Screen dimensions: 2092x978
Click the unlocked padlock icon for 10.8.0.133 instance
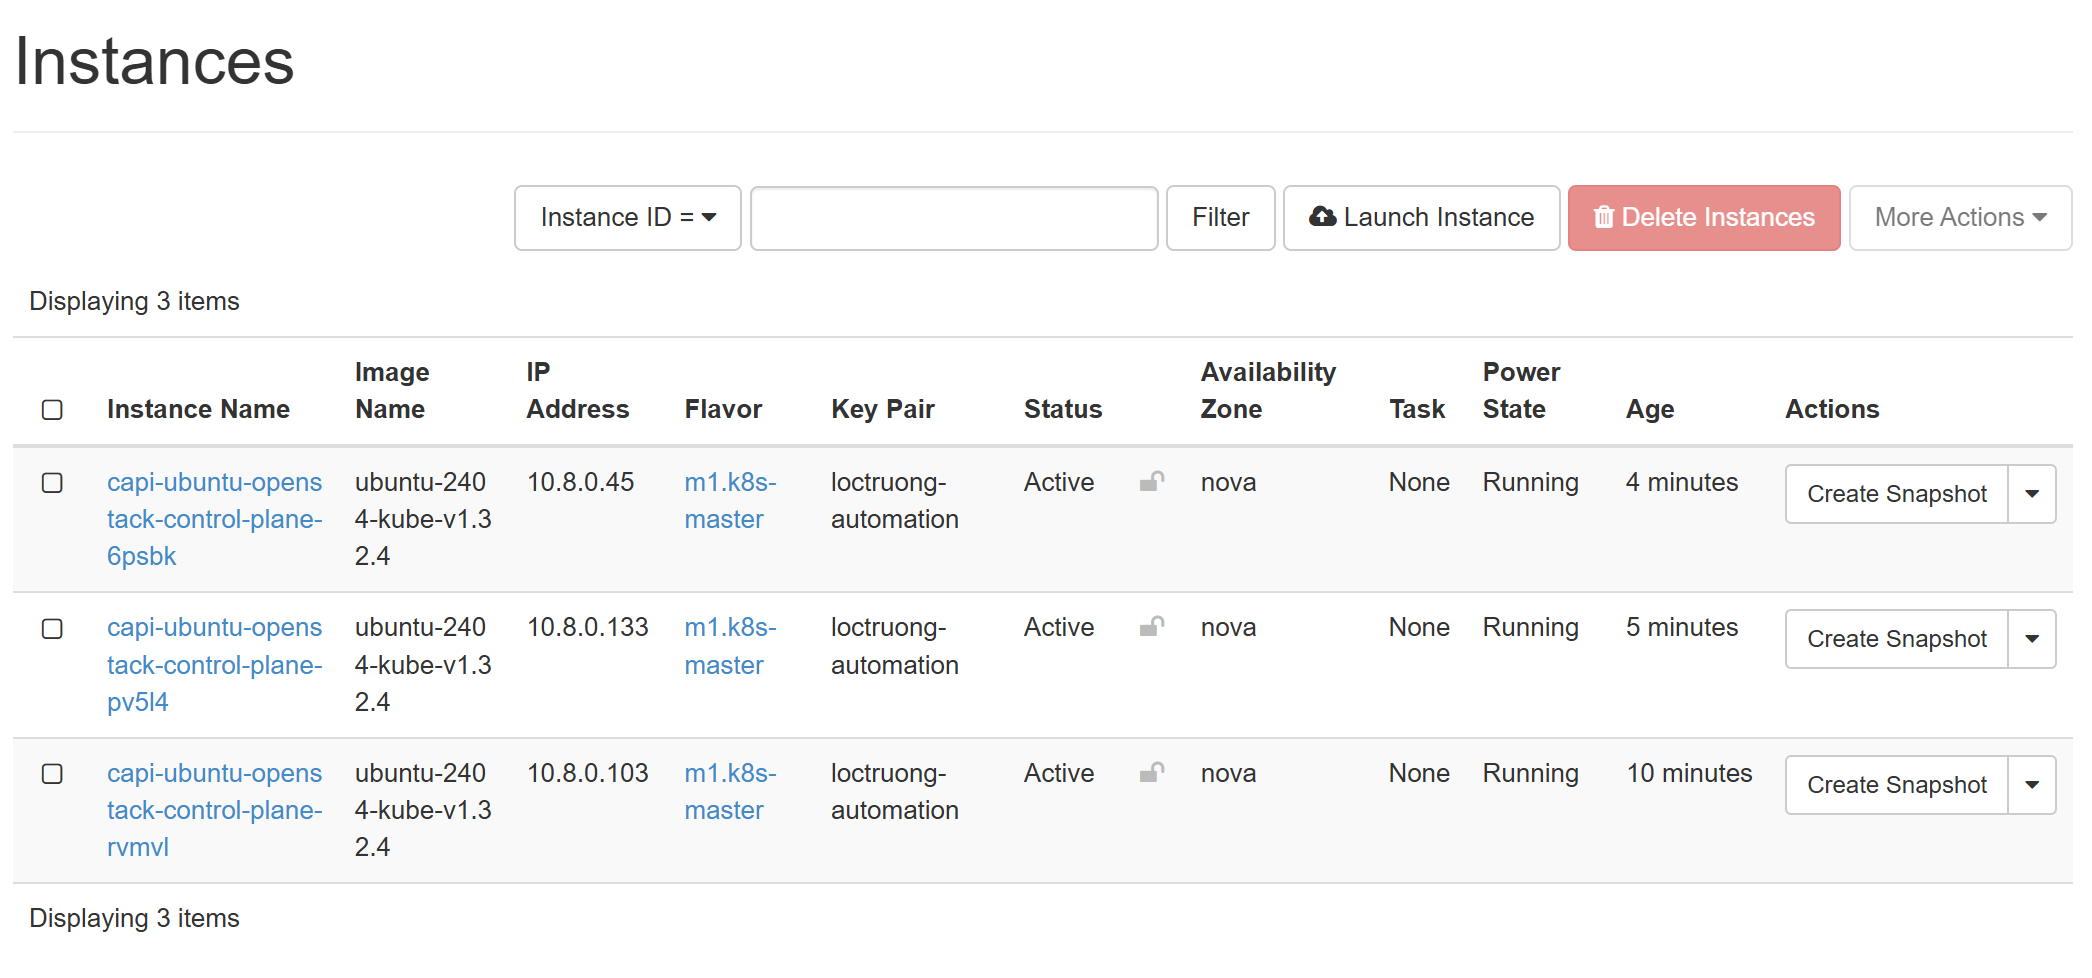[1152, 627]
